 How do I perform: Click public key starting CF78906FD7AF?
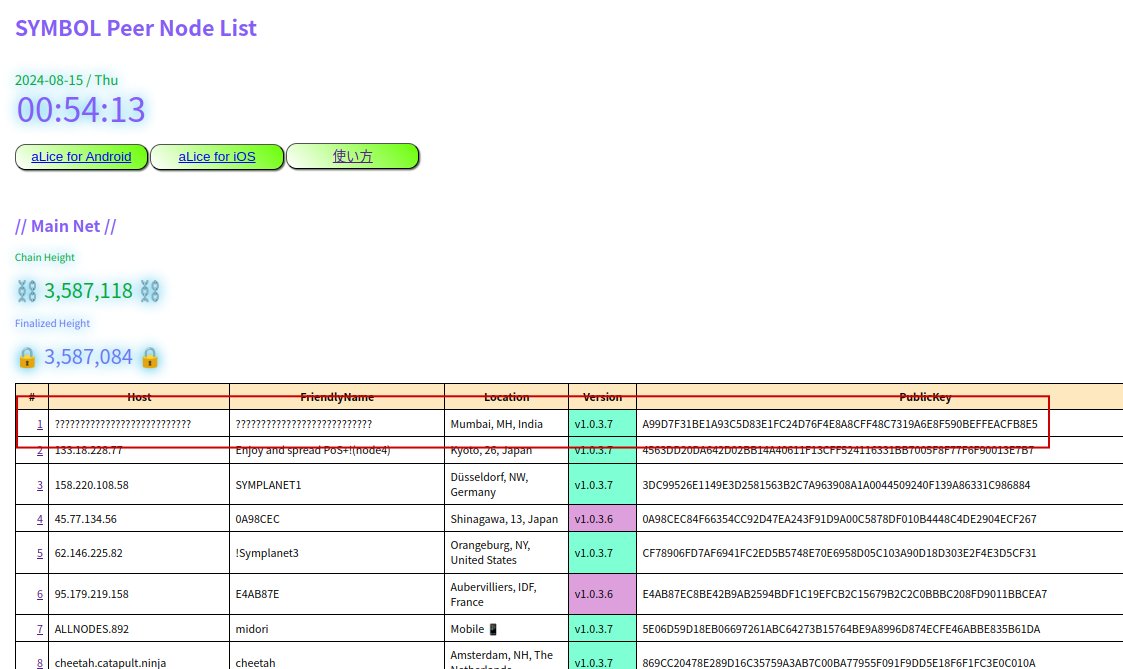point(839,553)
